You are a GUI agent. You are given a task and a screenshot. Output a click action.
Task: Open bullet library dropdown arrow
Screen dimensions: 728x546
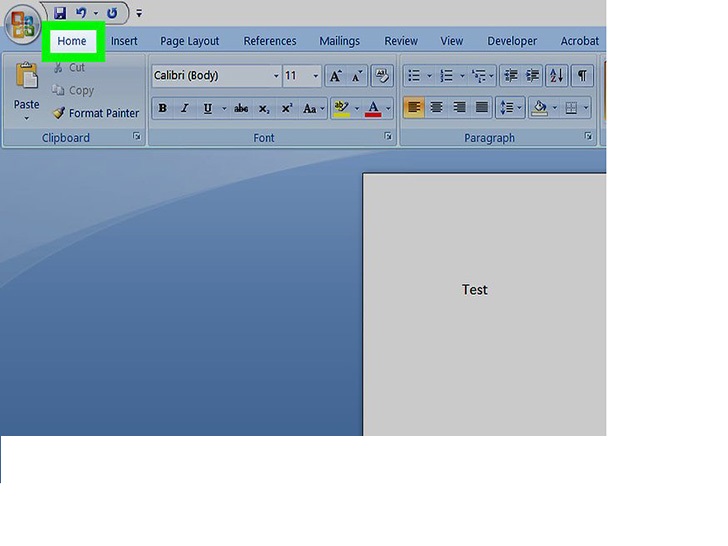click(x=429, y=76)
